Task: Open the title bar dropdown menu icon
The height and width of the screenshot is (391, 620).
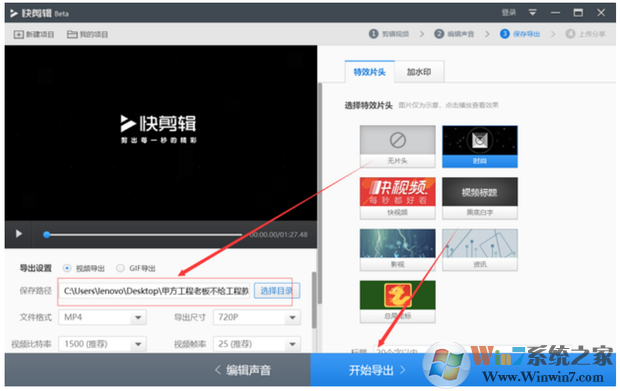Action: [x=533, y=13]
